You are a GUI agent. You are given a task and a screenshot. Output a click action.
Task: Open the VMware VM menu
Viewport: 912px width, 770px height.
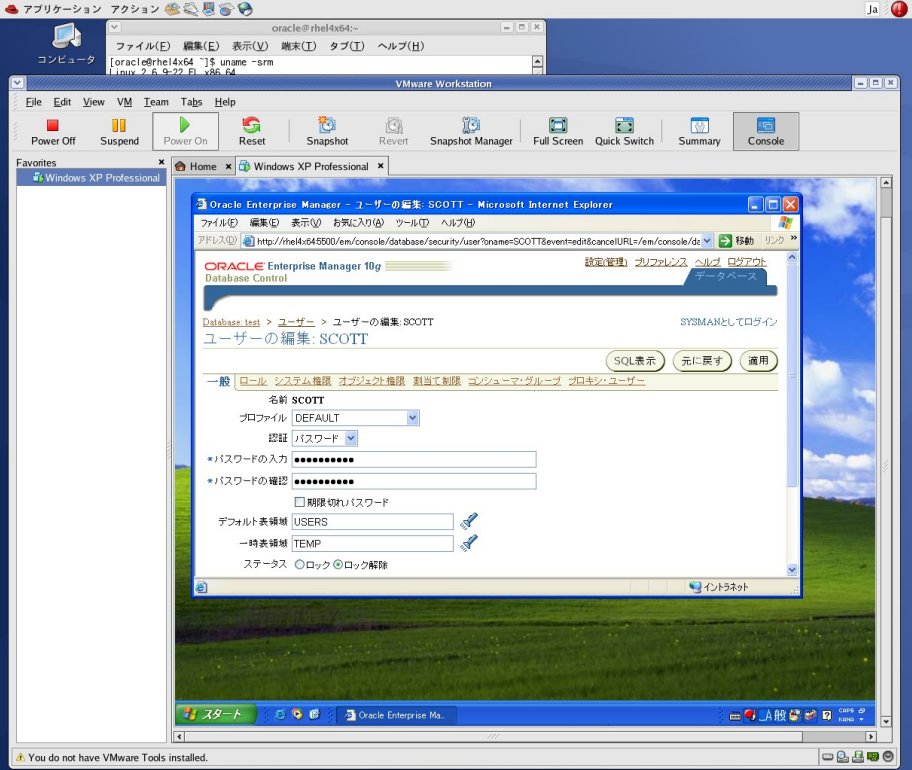tap(124, 102)
